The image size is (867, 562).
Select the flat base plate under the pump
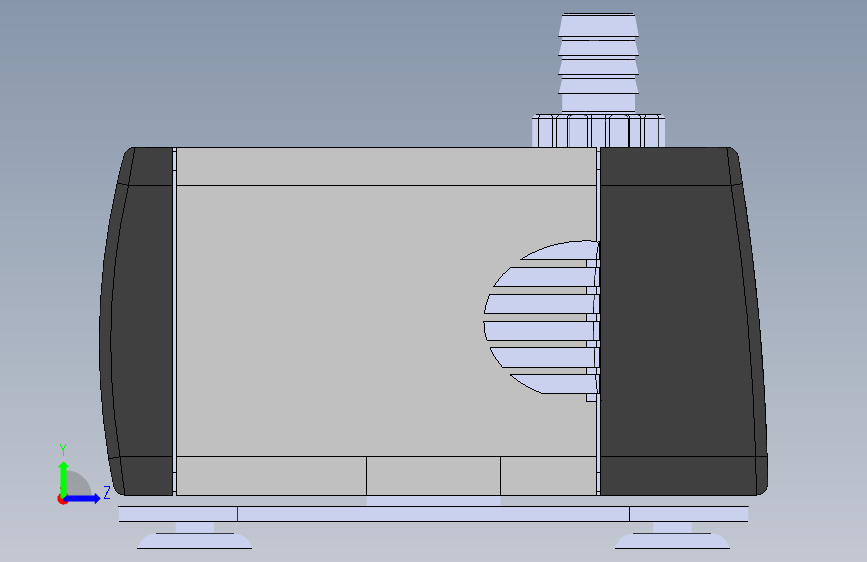(x=434, y=514)
